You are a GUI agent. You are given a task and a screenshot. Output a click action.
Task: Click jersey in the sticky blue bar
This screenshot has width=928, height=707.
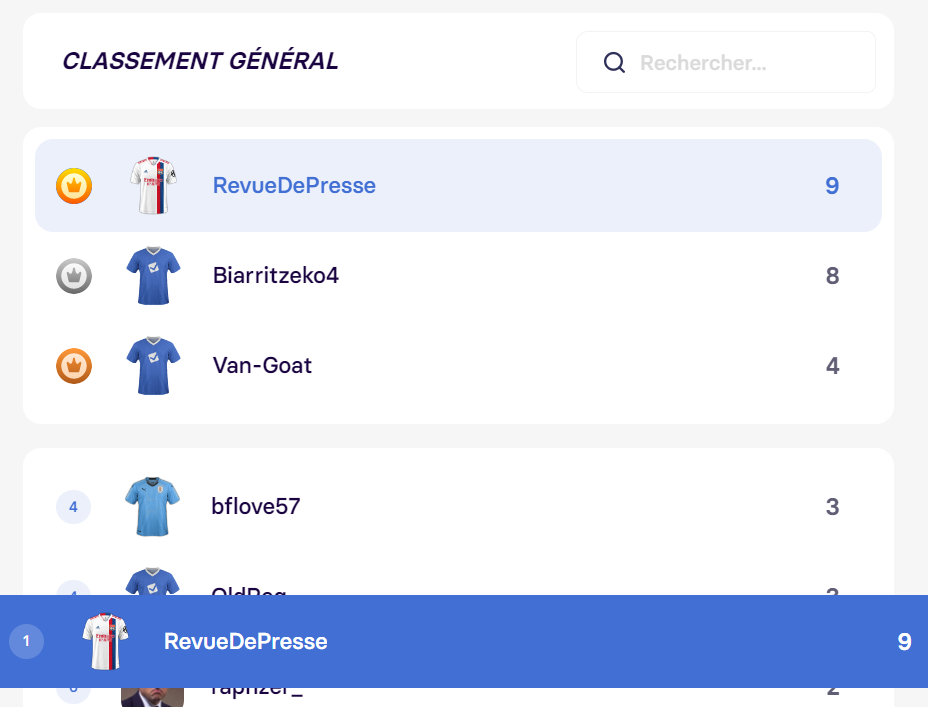pyautogui.click(x=105, y=641)
